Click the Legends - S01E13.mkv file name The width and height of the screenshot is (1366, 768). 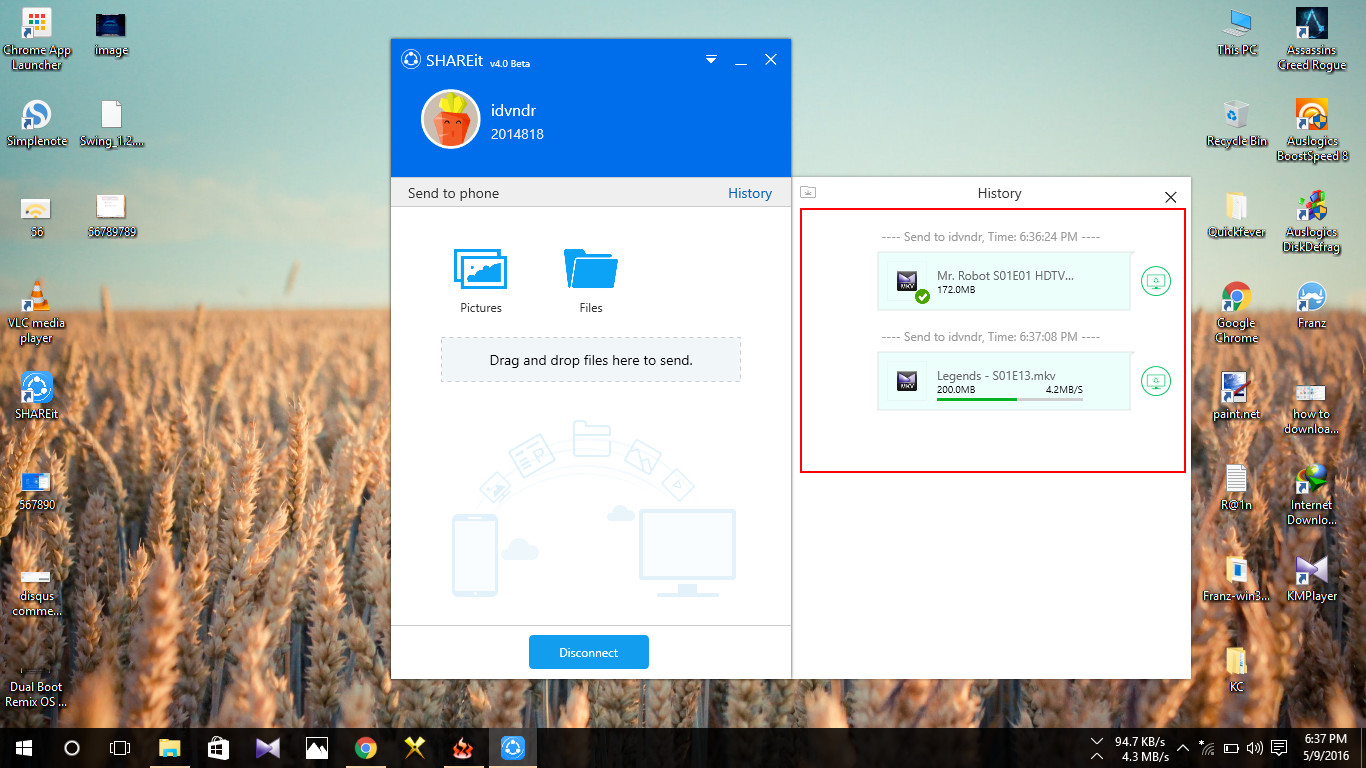(996, 375)
